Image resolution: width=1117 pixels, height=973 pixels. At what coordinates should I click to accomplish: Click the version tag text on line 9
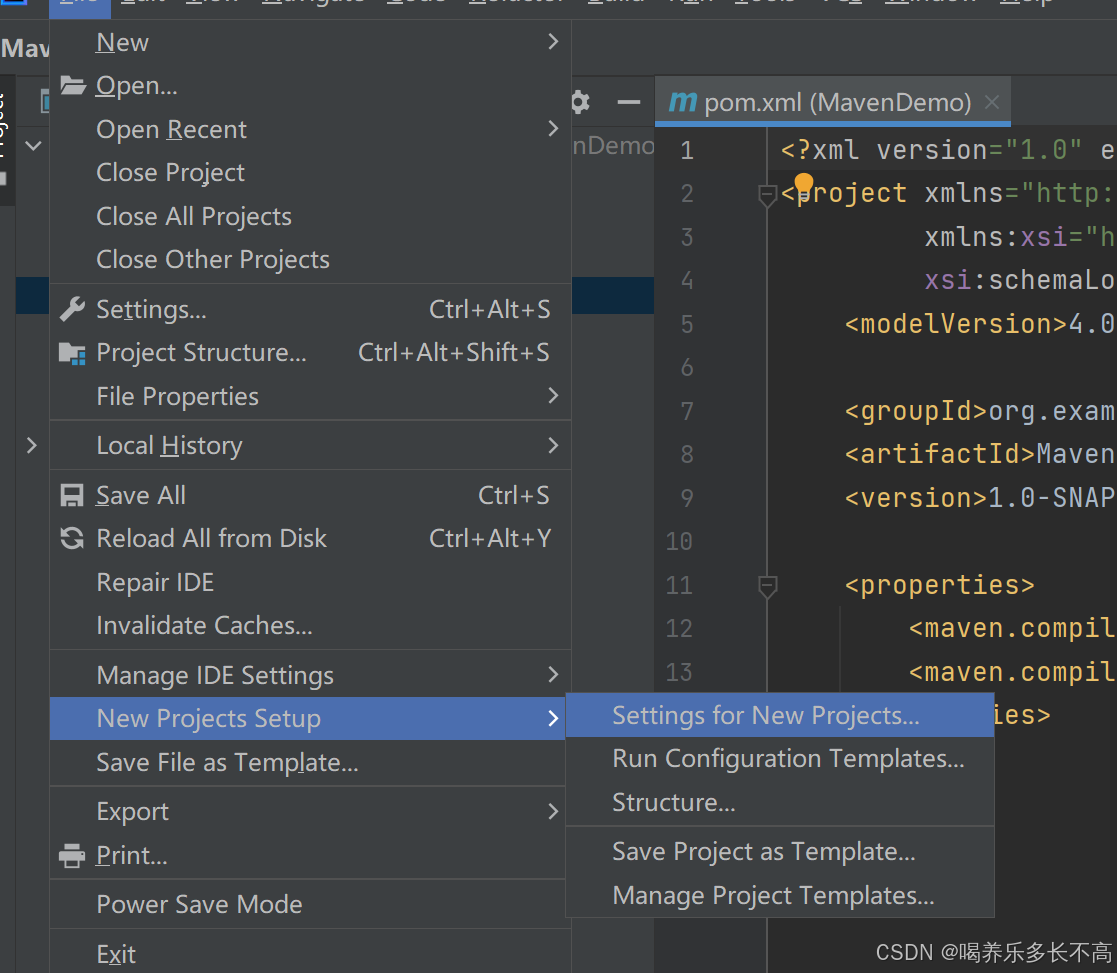click(916, 498)
